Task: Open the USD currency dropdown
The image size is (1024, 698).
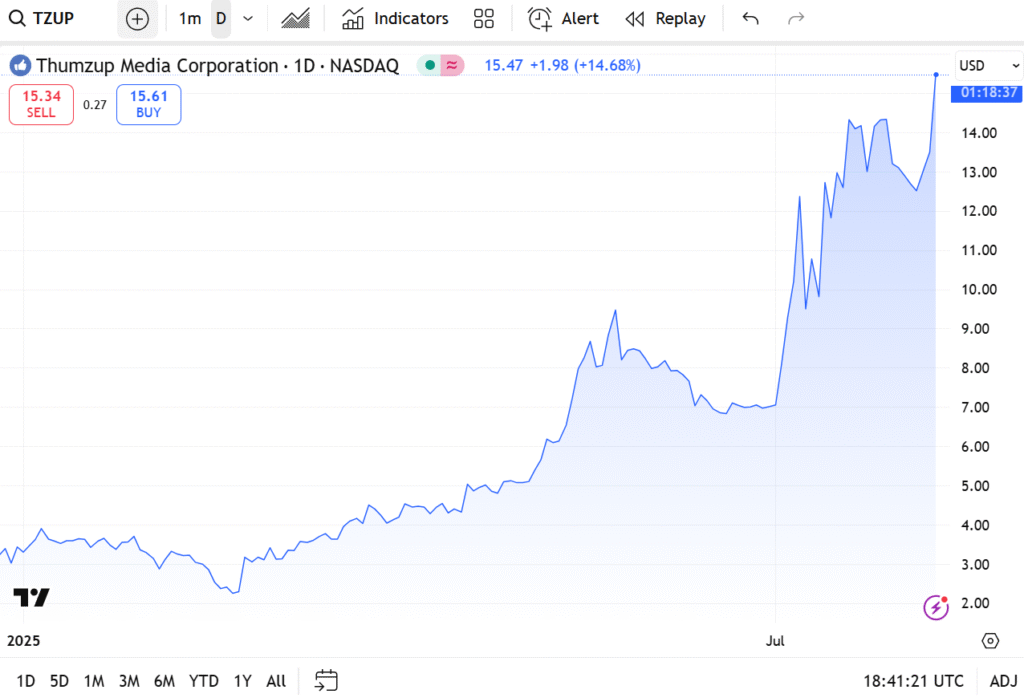Action: [x=985, y=66]
